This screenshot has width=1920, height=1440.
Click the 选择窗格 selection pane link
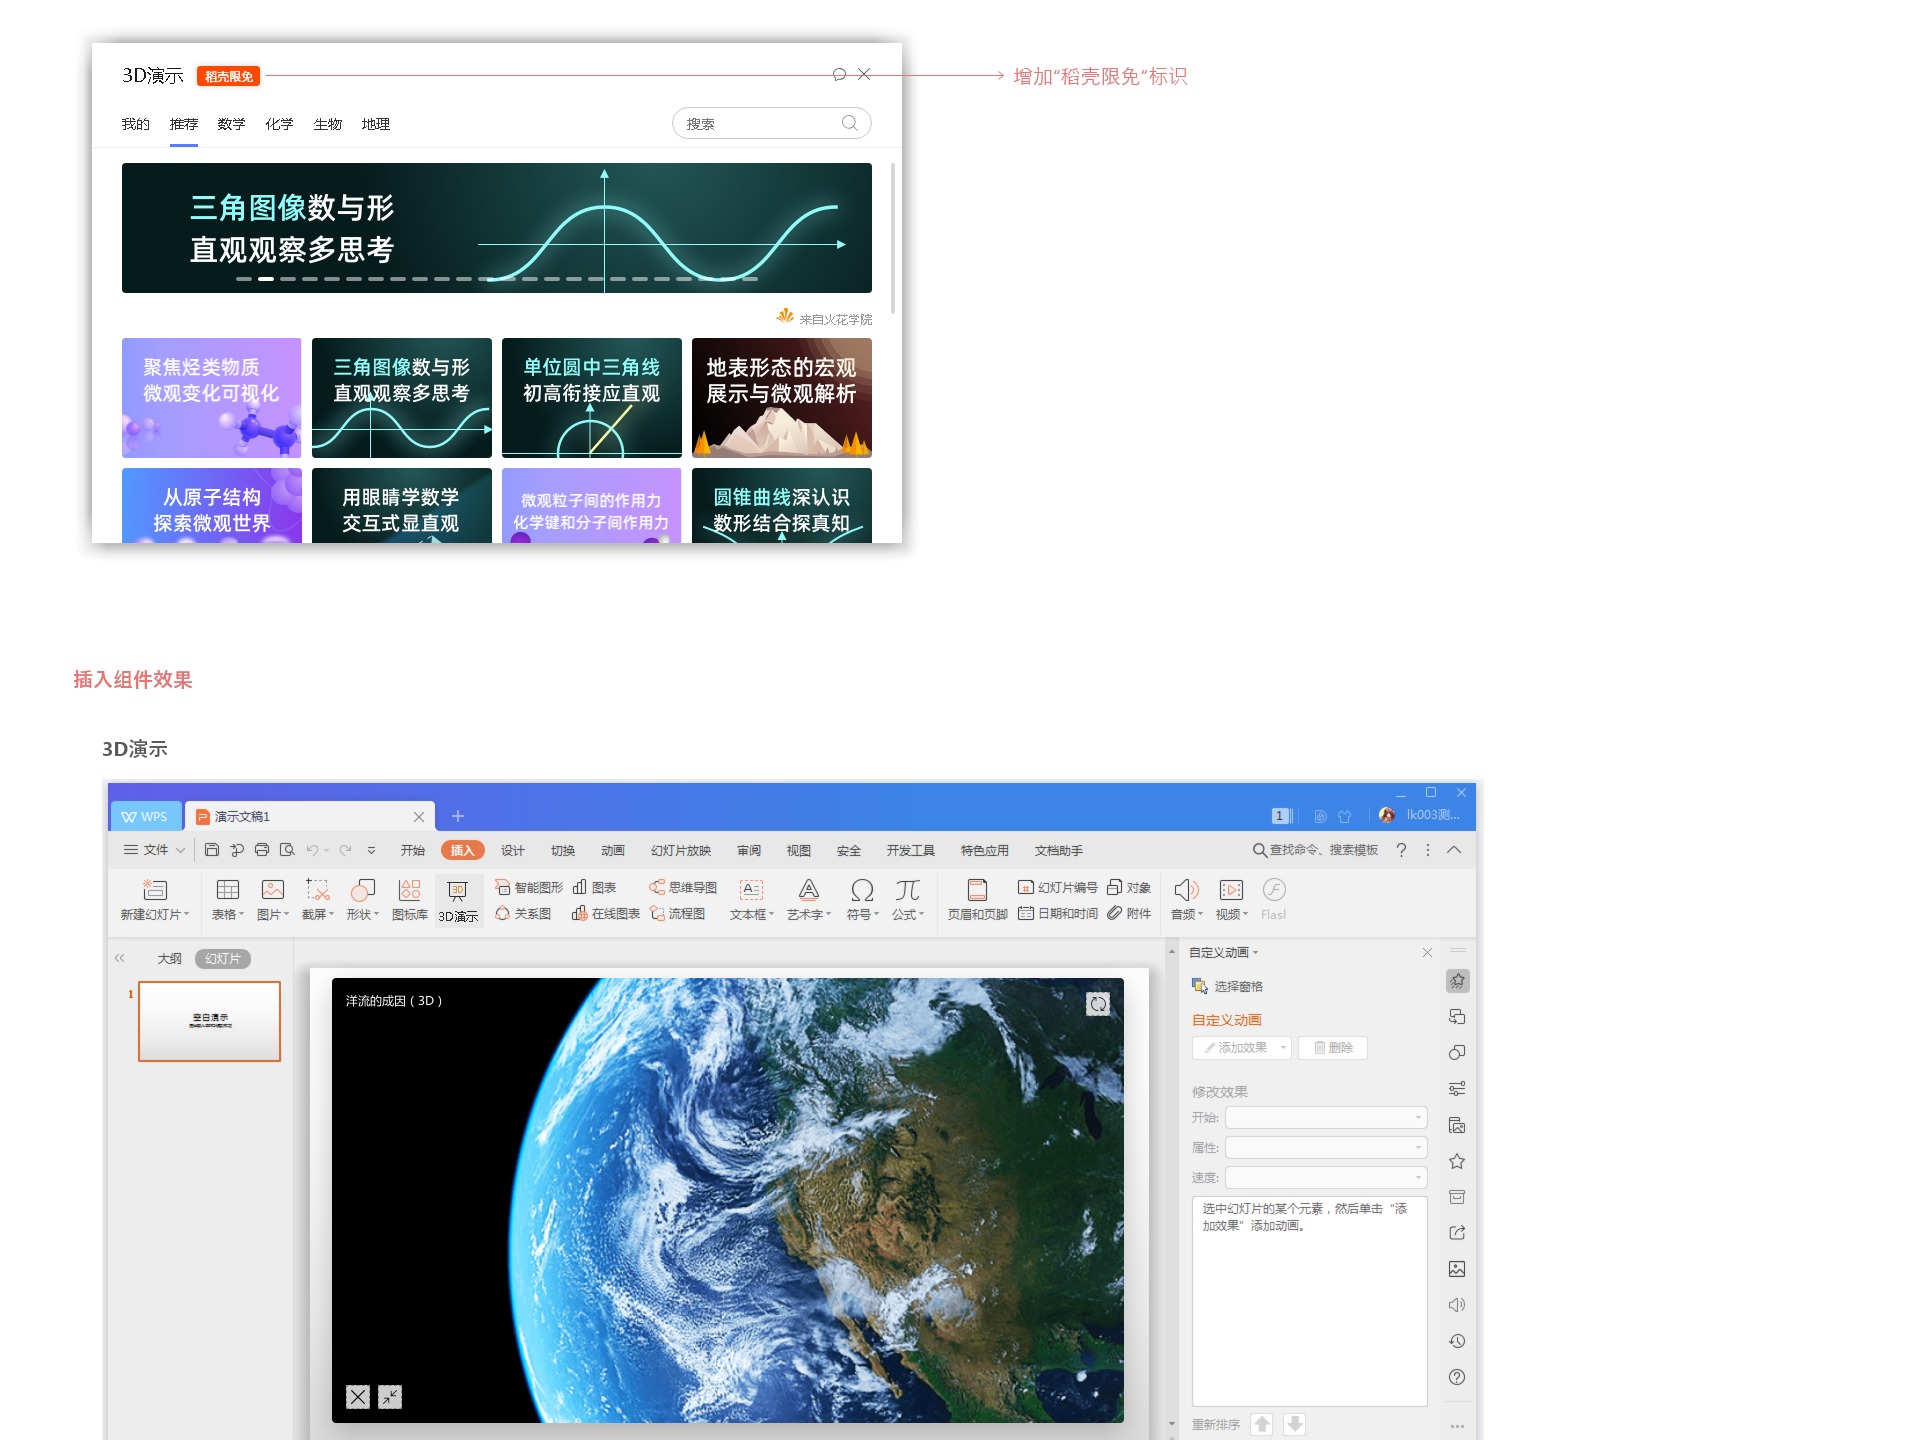[1238, 986]
